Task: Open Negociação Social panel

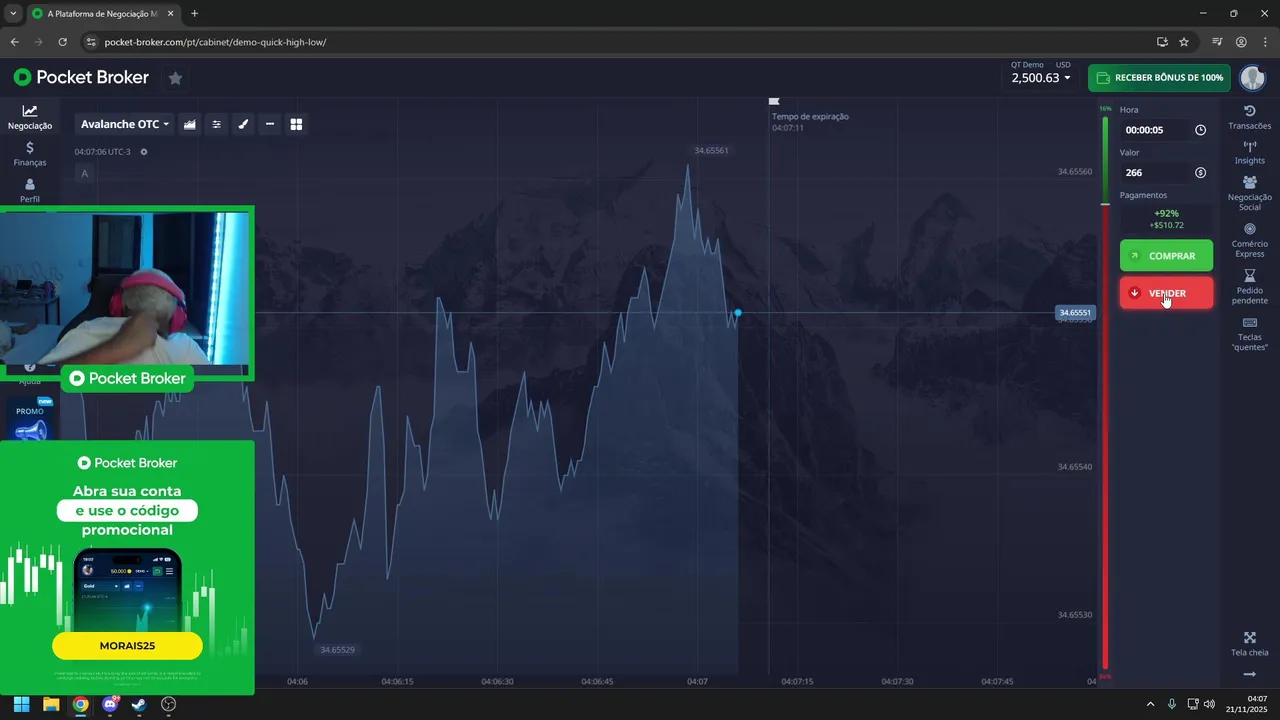Action: click(x=1249, y=193)
